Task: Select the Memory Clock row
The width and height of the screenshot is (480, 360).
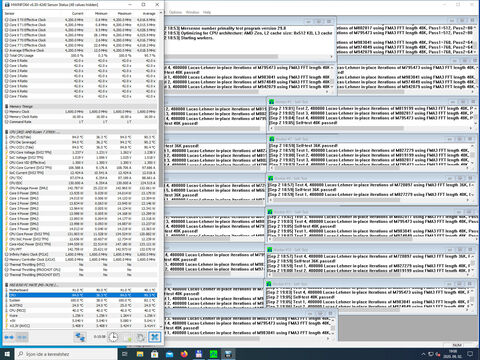Action: (80, 112)
